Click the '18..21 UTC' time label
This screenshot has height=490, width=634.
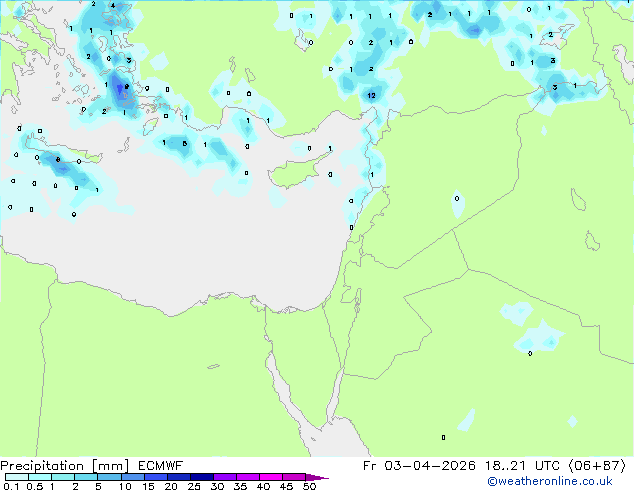pos(522,466)
